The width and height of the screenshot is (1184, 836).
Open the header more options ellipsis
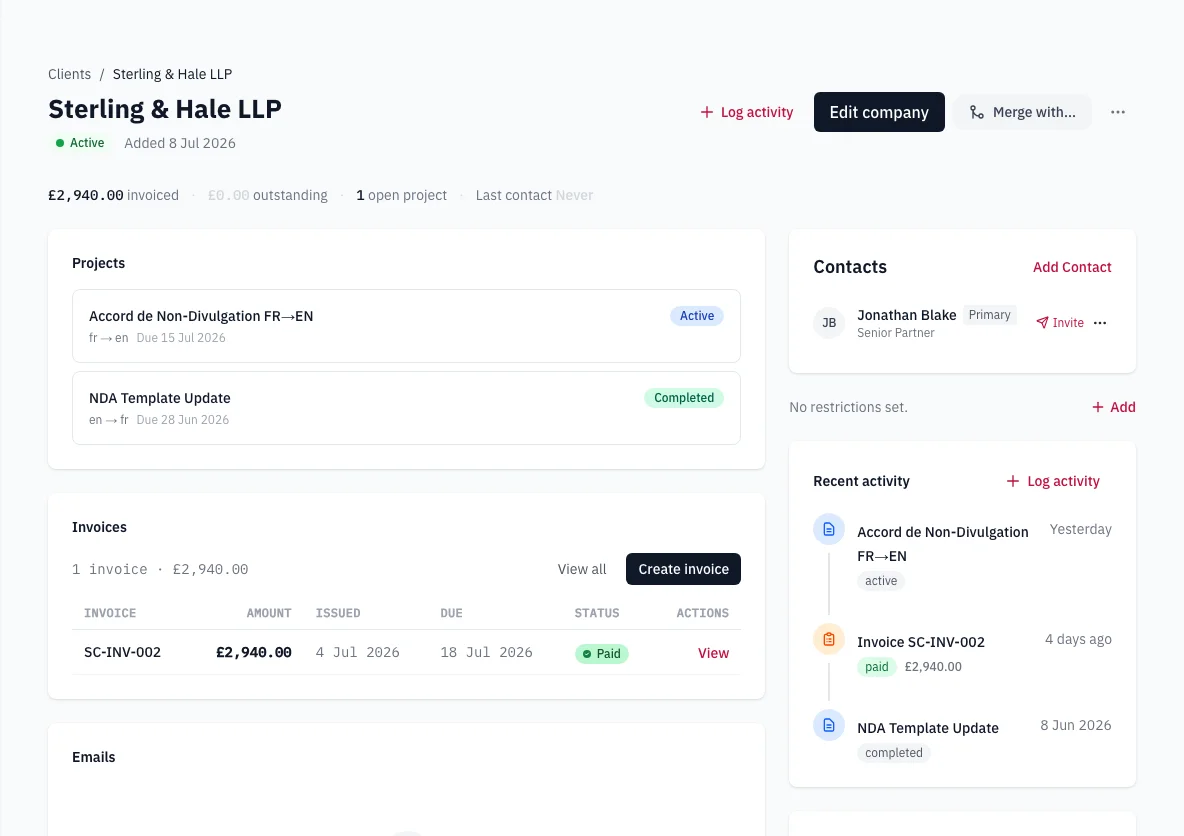pos(1118,112)
